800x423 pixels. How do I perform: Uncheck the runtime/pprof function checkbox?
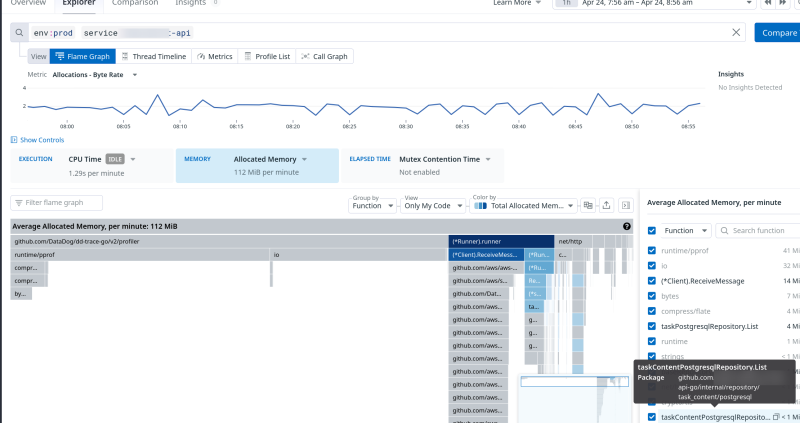(x=652, y=250)
